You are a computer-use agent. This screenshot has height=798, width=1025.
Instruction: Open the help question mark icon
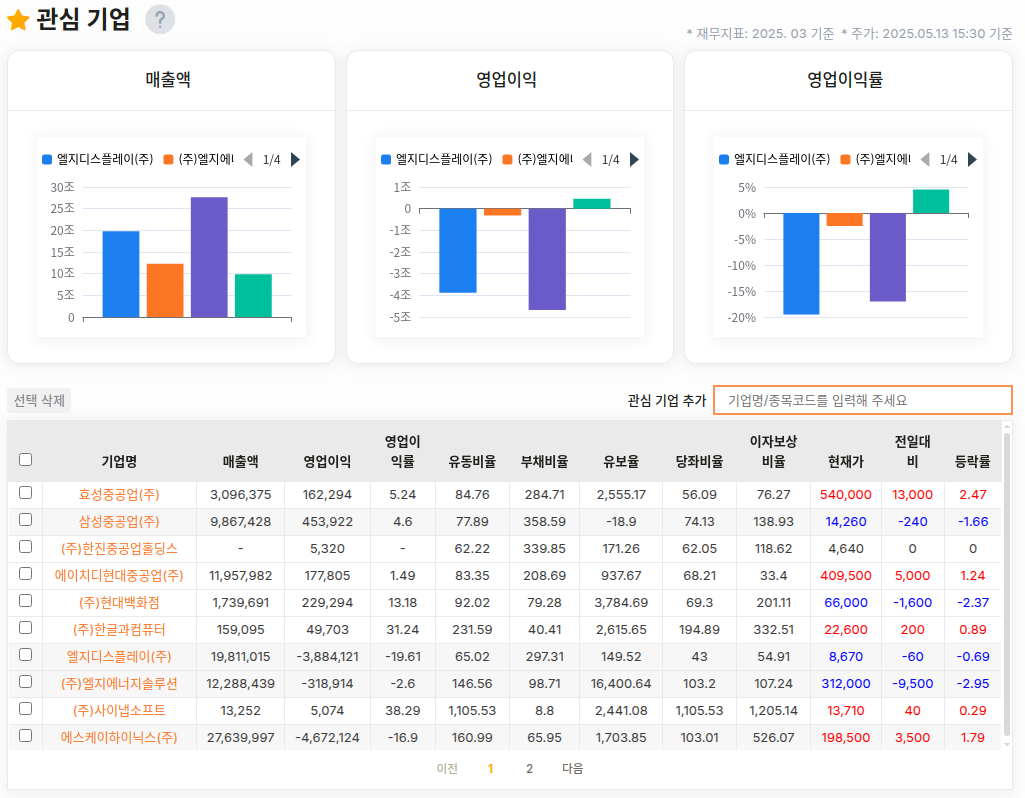160,19
